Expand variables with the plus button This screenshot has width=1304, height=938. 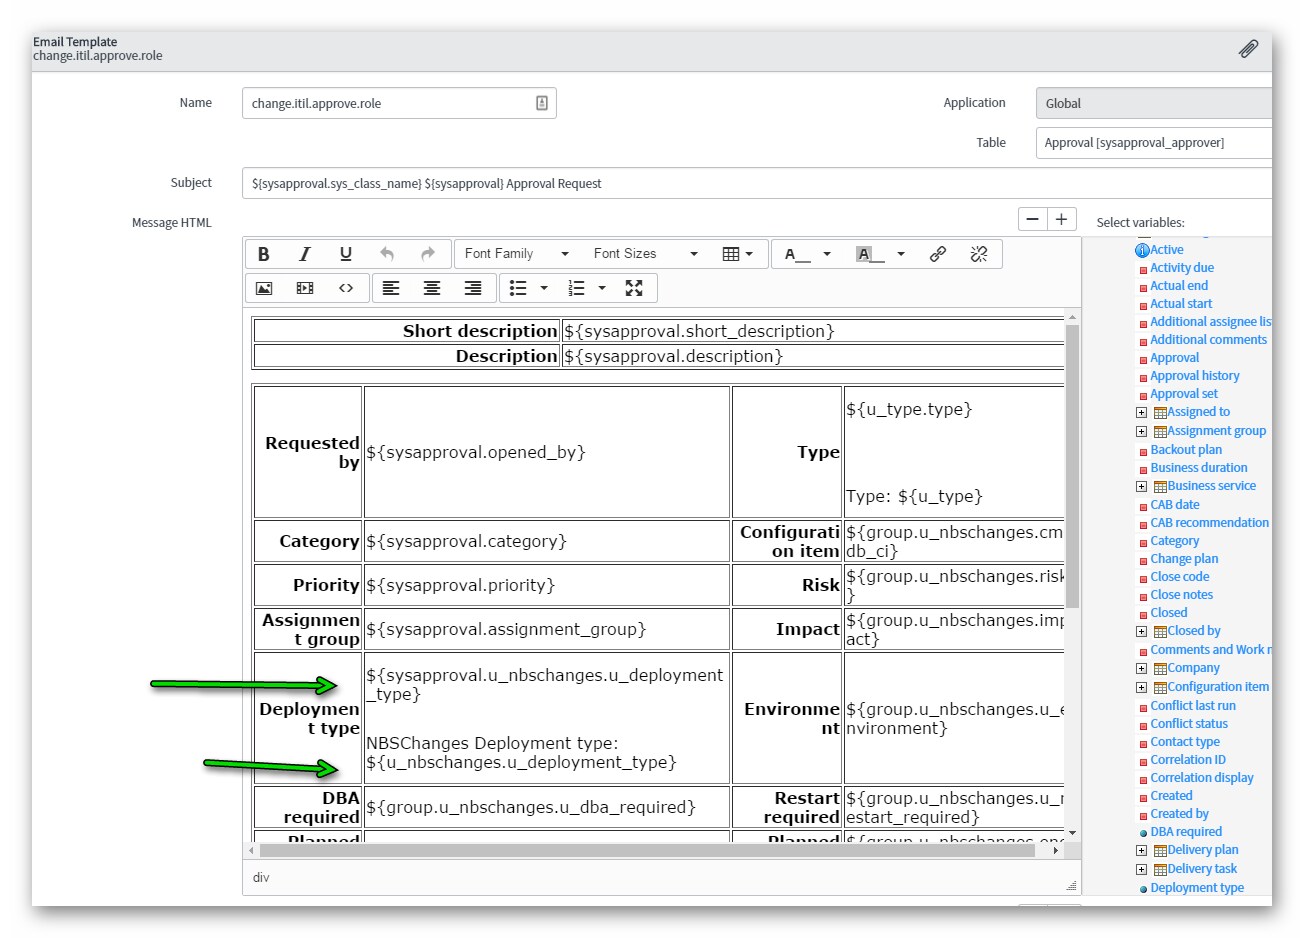[x=1062, y=219]
